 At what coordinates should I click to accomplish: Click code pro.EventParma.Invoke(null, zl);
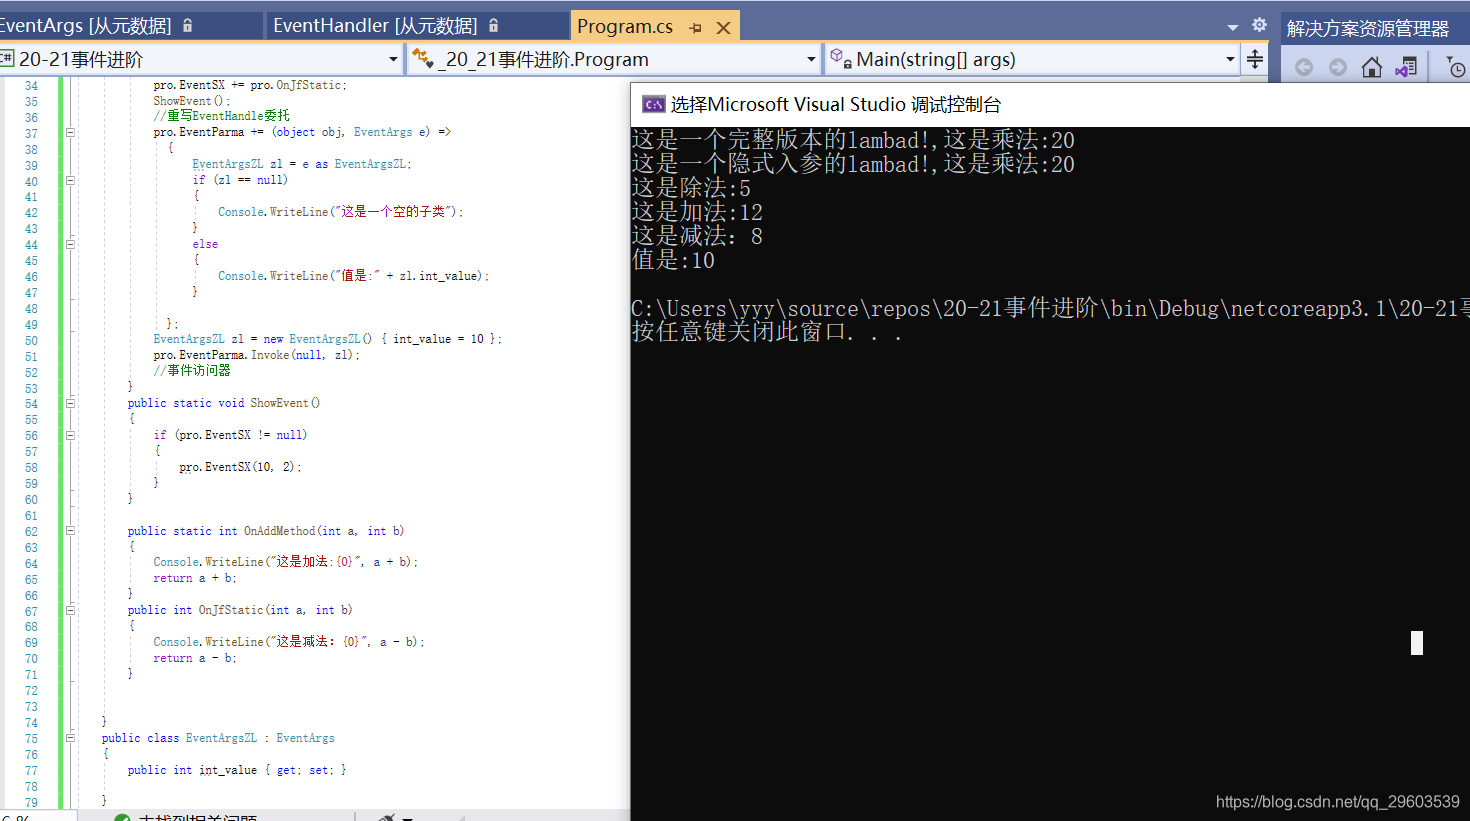point(256,355)
